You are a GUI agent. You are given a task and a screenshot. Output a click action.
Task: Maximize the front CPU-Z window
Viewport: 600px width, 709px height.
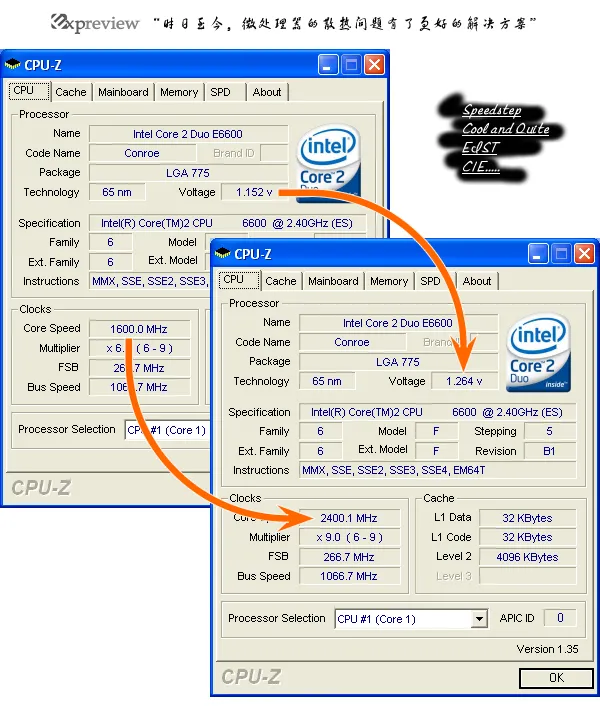point(561,254)
